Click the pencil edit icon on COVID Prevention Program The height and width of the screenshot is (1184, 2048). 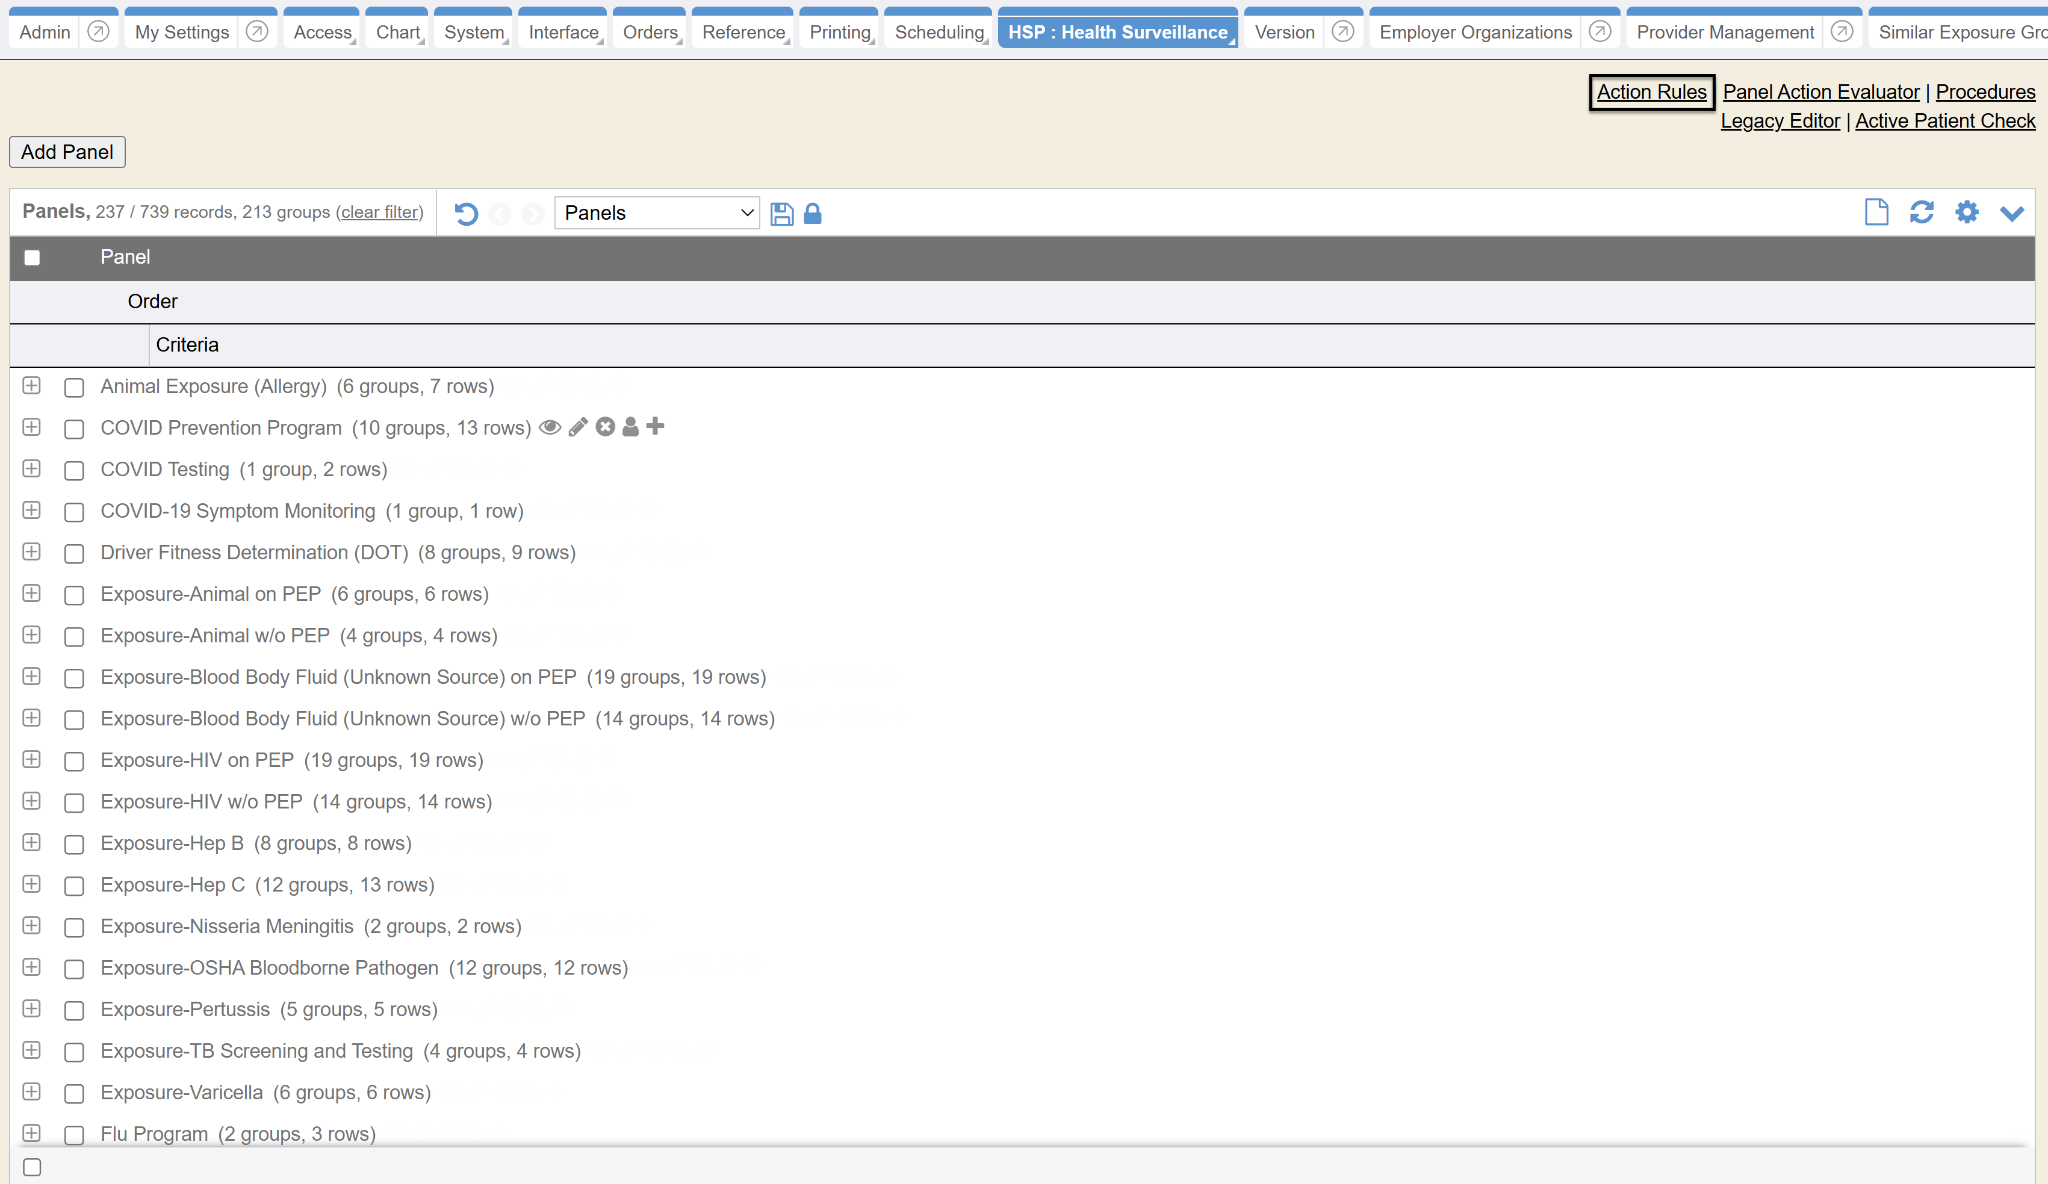(578, 427)
